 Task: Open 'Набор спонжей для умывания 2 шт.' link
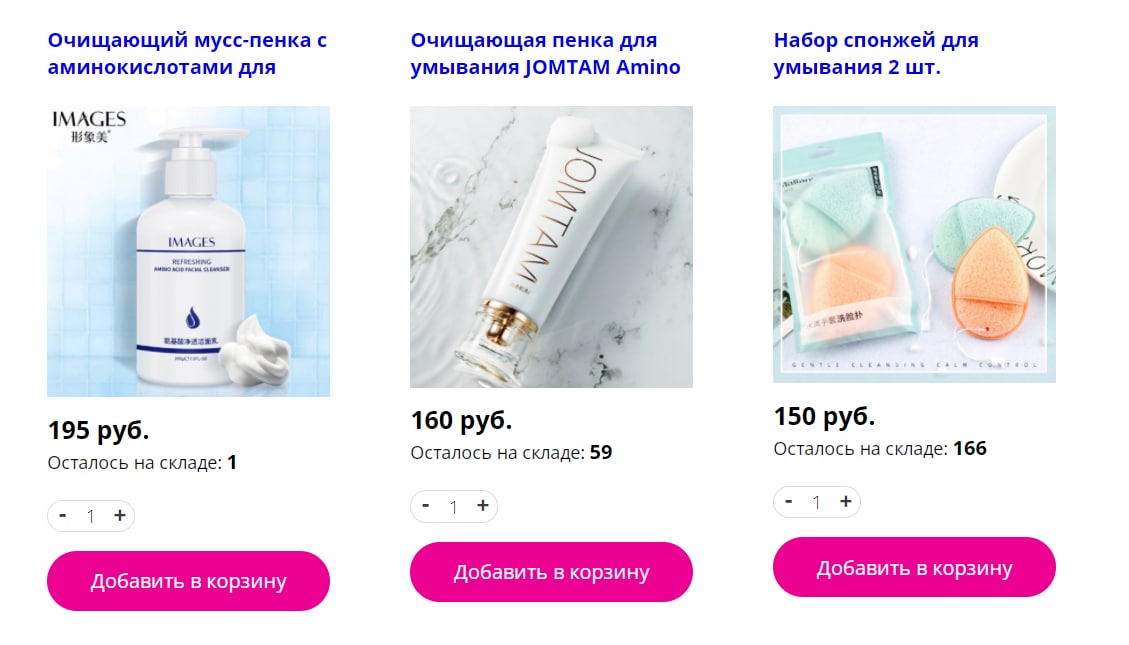(876, 53)
